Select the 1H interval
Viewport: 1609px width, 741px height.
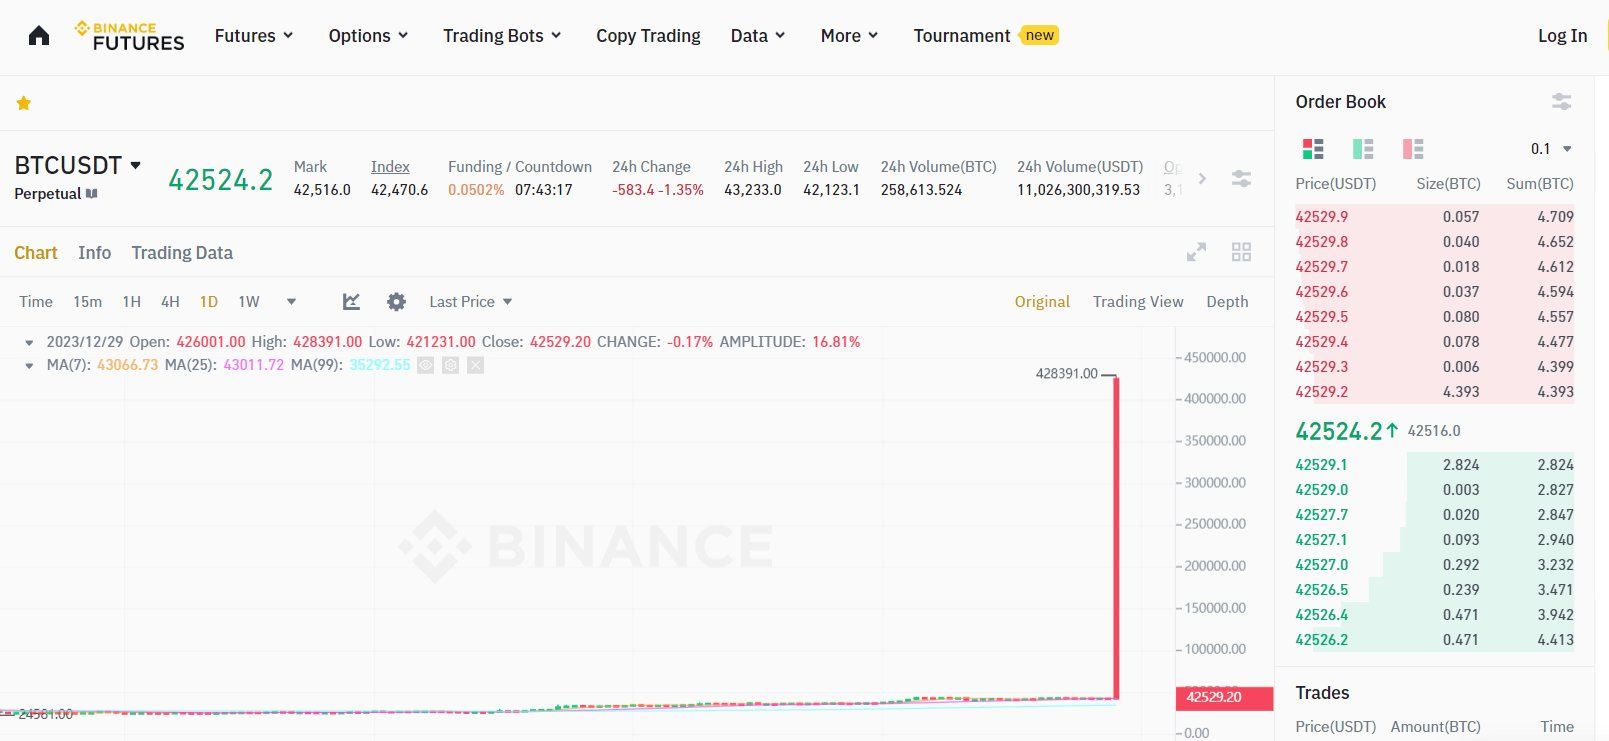pos(131,302)
